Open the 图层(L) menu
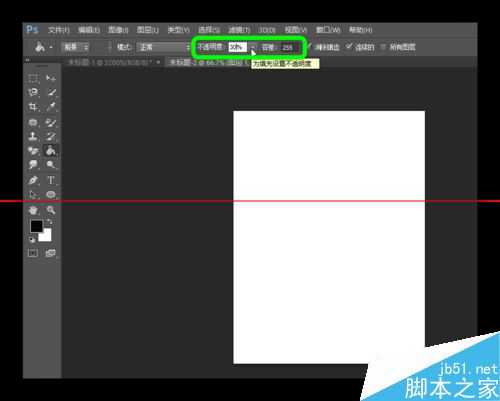Image resolution: width=500 pixels, height=401 pixels. click(x=148, y=30)
